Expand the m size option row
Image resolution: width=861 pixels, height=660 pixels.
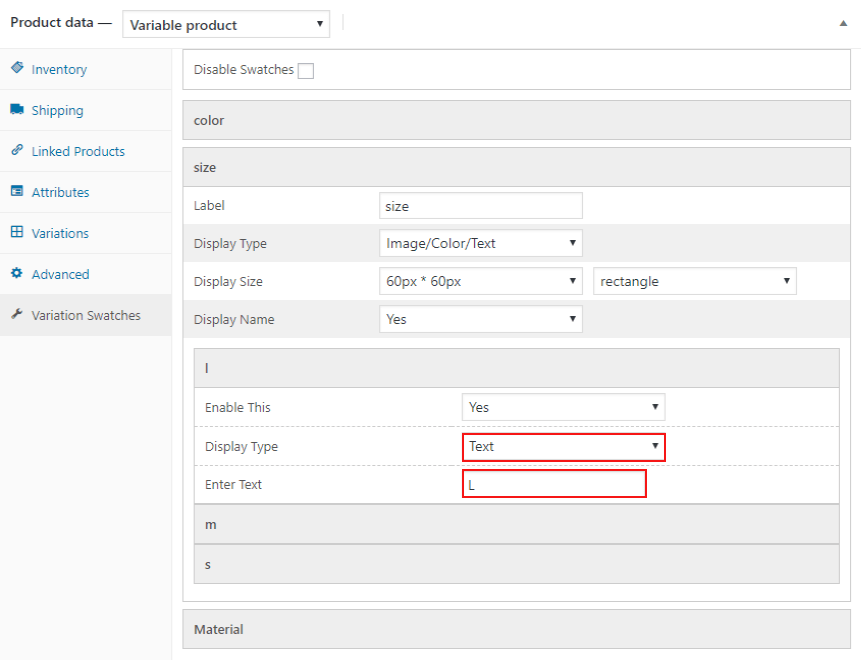(x=516, y=524)
